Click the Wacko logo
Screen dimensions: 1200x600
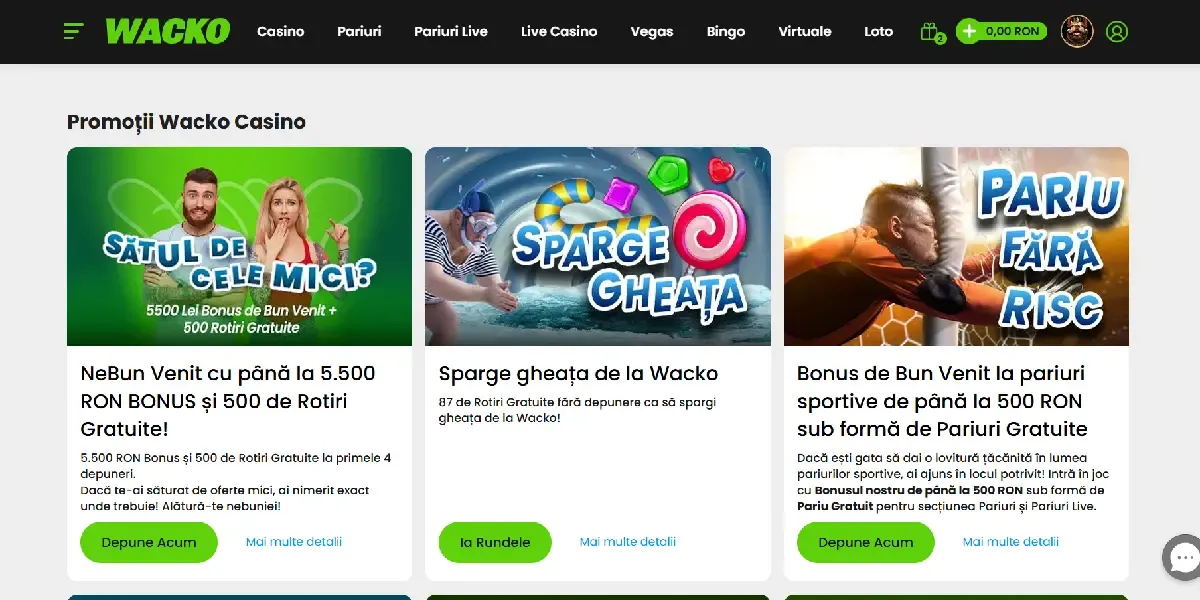coord(167,31)
